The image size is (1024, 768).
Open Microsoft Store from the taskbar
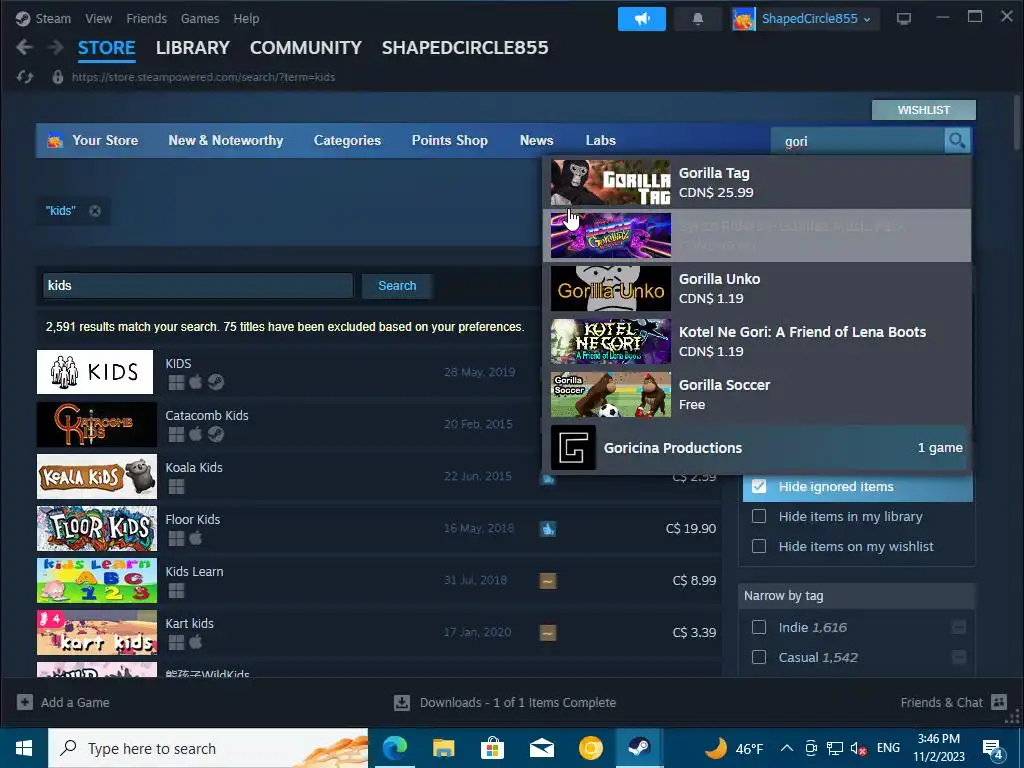coord(492,748)
